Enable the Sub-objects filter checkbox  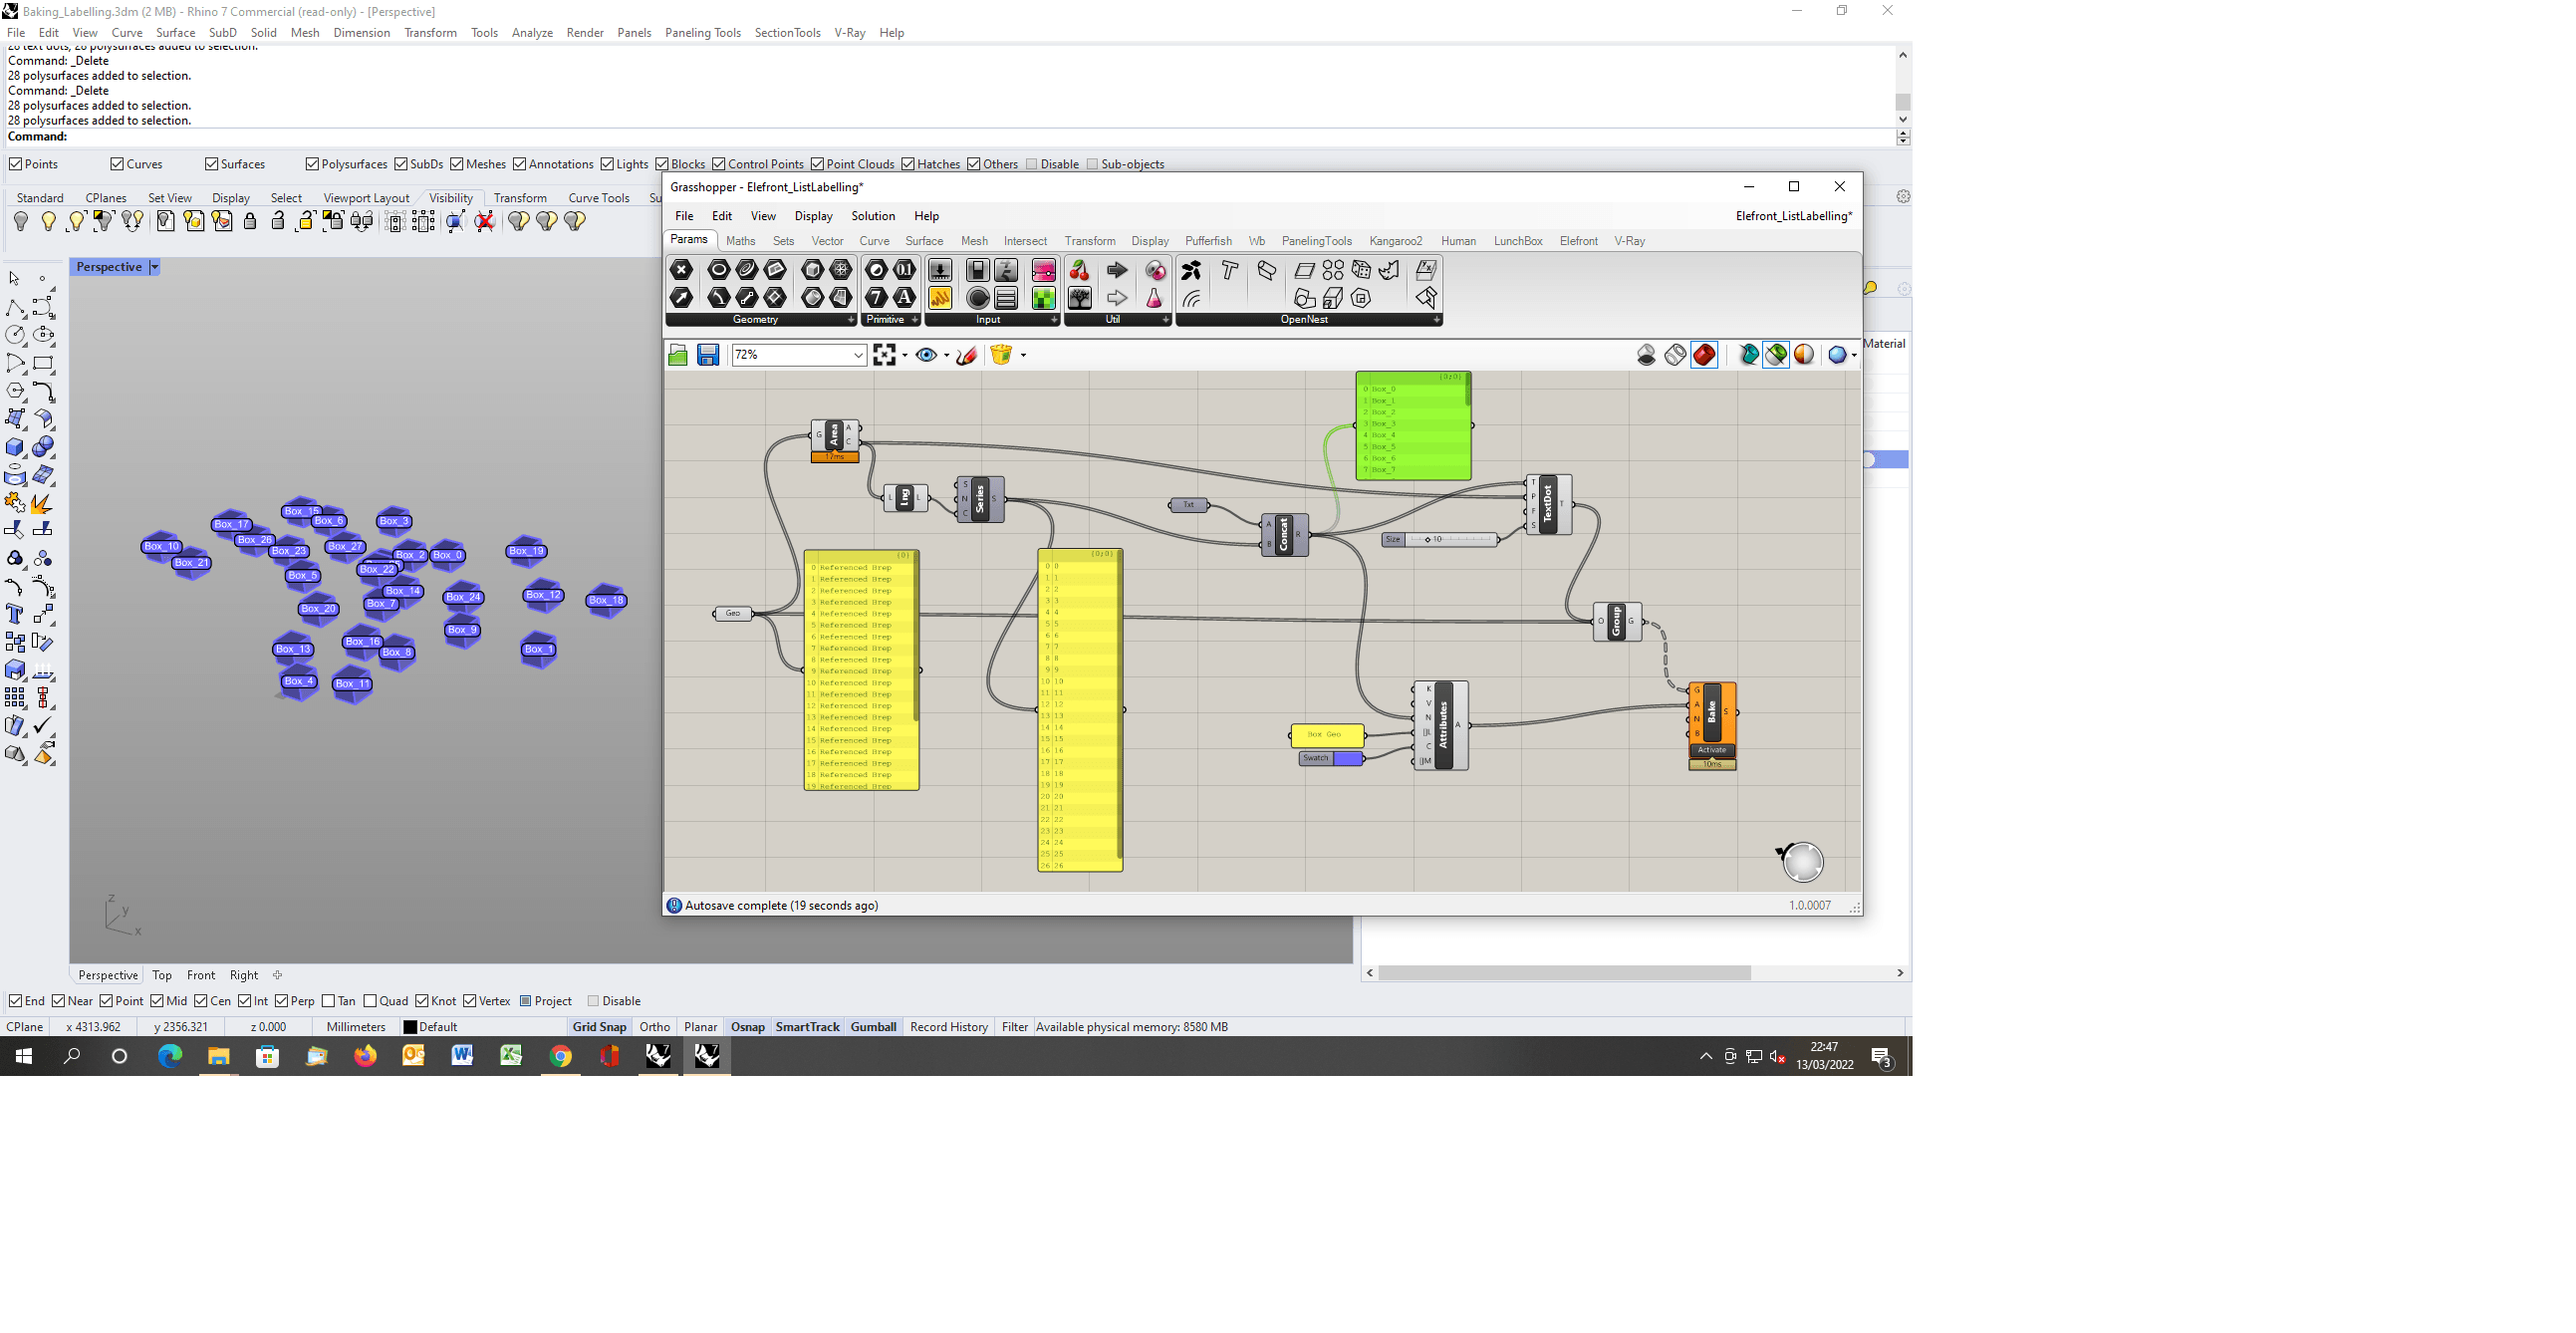(x=1092, y=164)
